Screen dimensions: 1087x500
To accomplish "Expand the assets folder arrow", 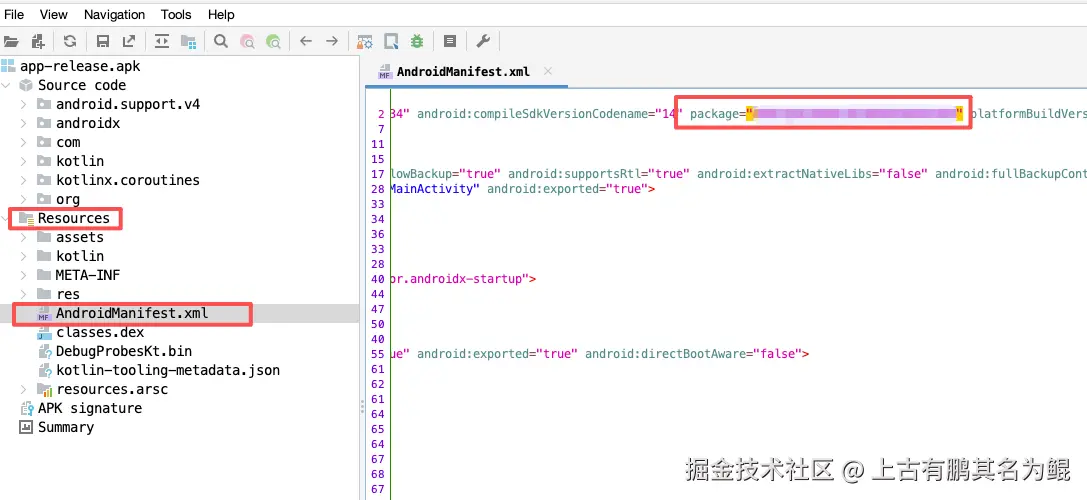I will point(24,237).
